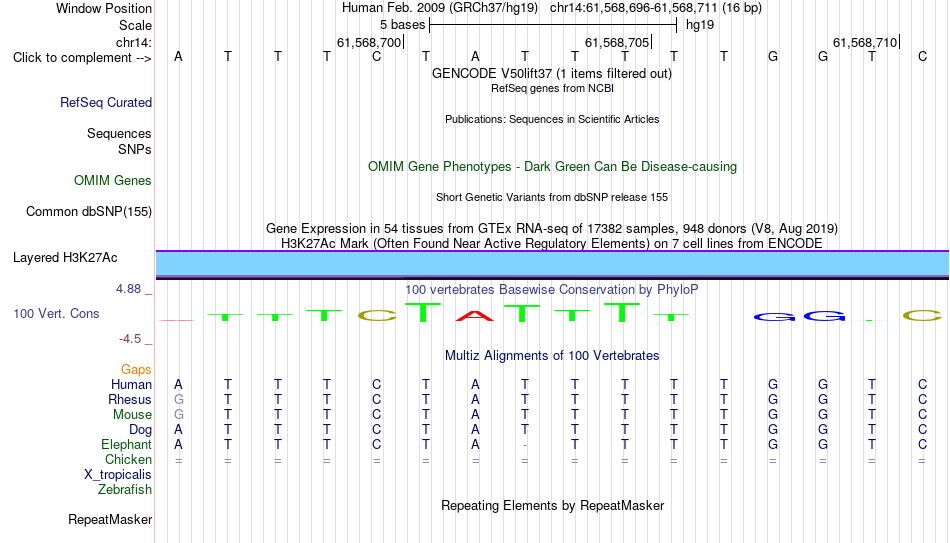The height and width of the screenshot is (543, 950).
Task: Click the gray G in the Rhesus row
Action: click(178, 400)
